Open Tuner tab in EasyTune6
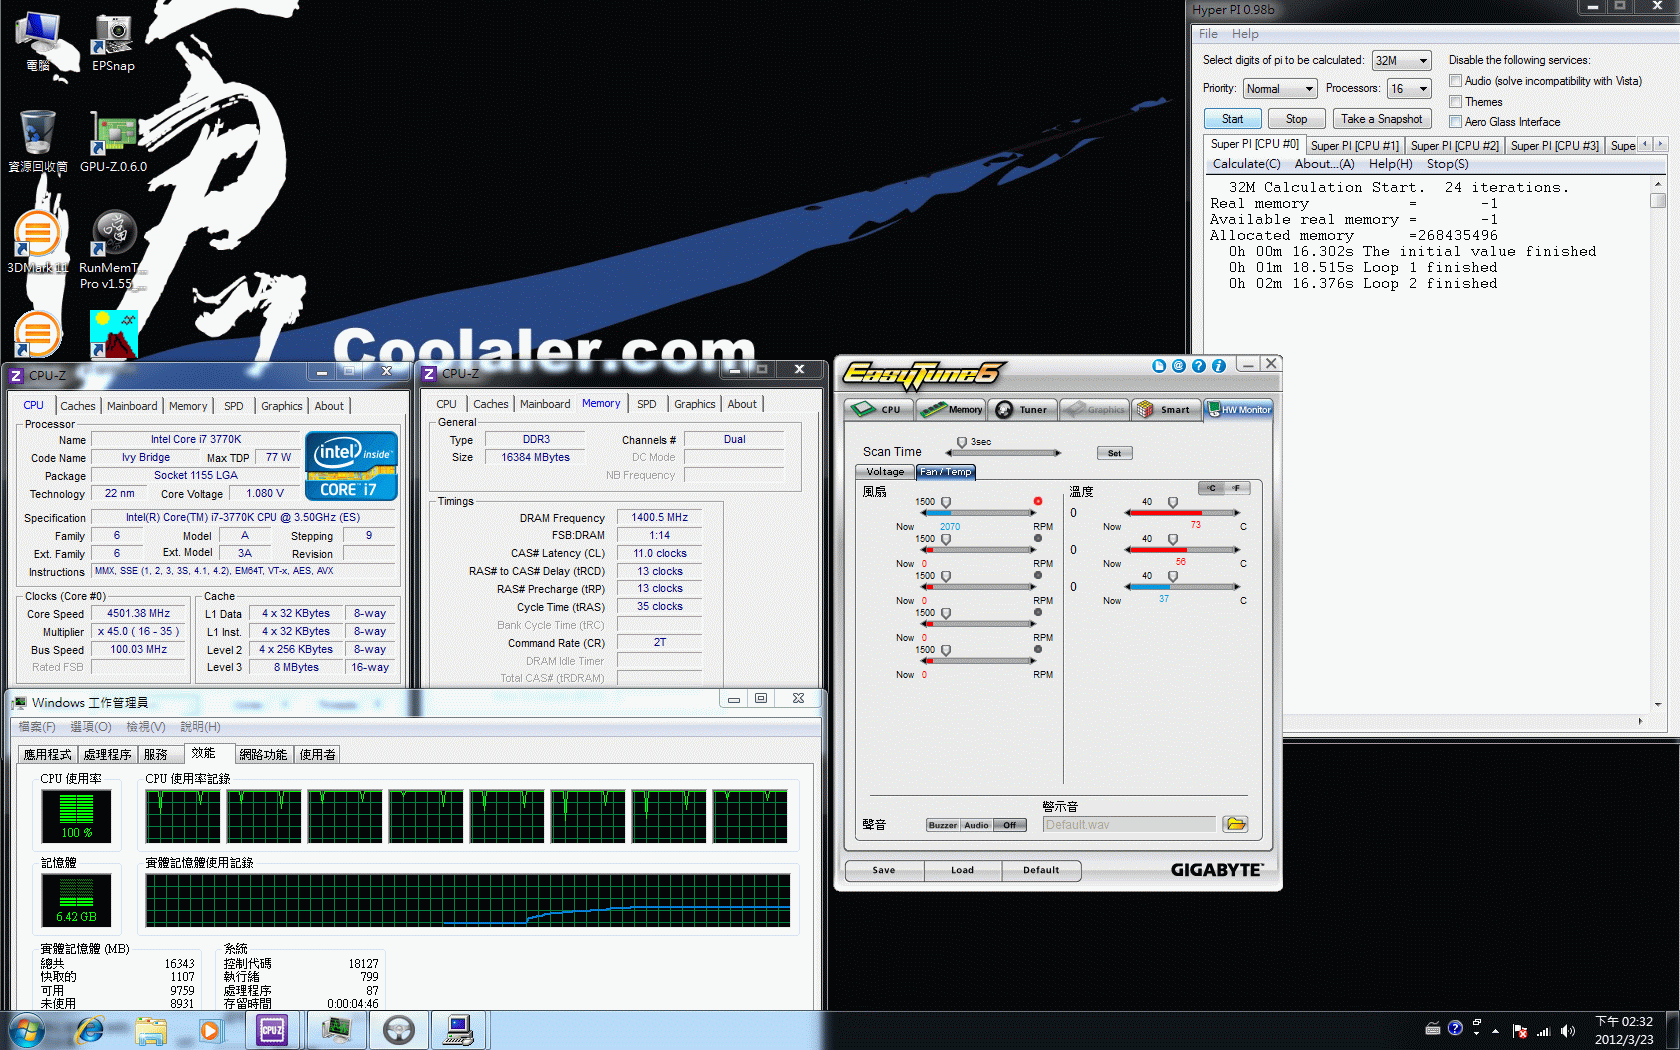Image resolution: width=1680 pixels, height=1050 pixels. pos(1023,410)
